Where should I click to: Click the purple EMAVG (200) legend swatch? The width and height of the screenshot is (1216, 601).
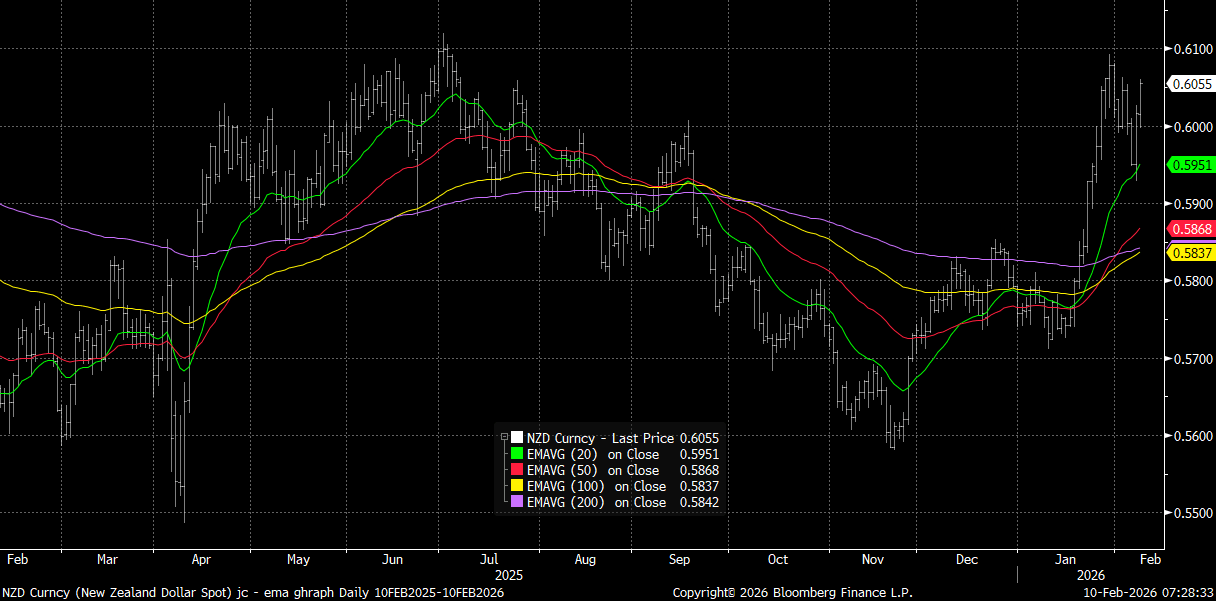(517, 502)
